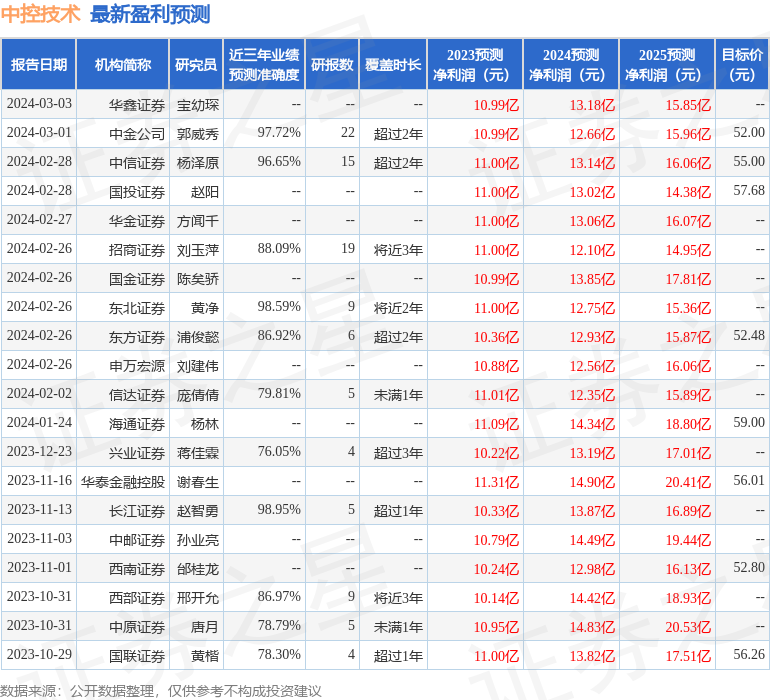Select the 2024预测净利润 column header
The image size is (770, 700).
click(571, 64)
